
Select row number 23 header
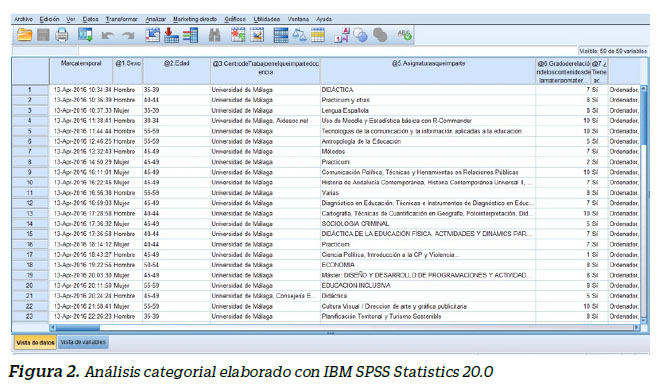30,316
